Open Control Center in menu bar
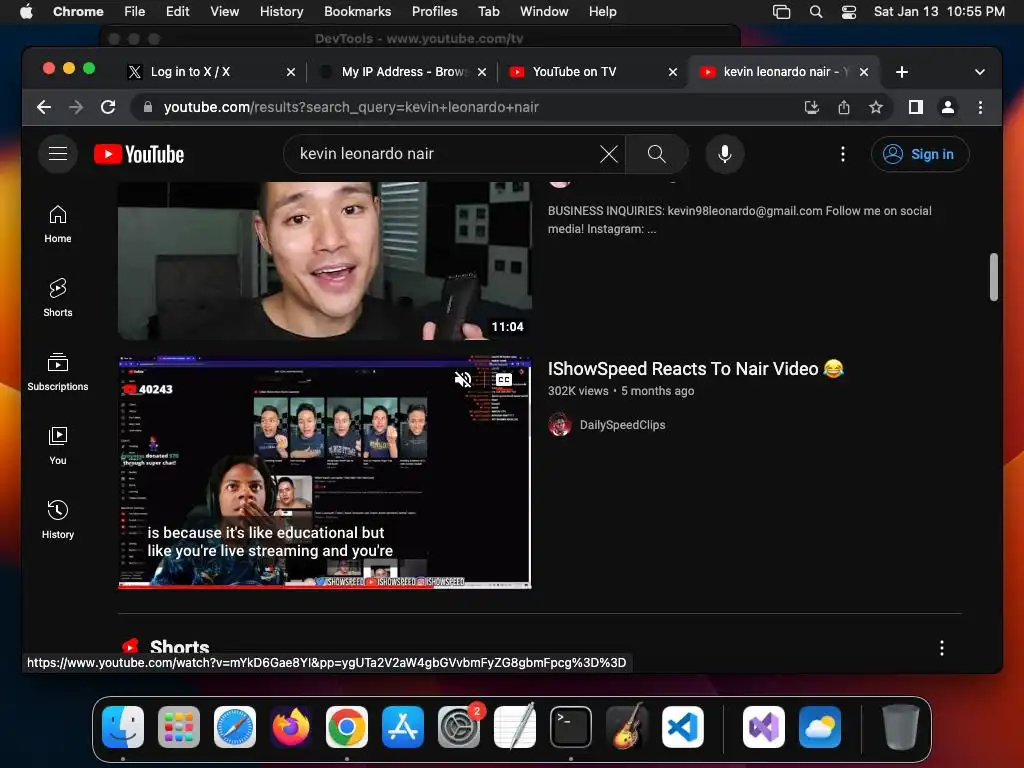This screenshot has height=768, width=1024. [x=848, y=12]
